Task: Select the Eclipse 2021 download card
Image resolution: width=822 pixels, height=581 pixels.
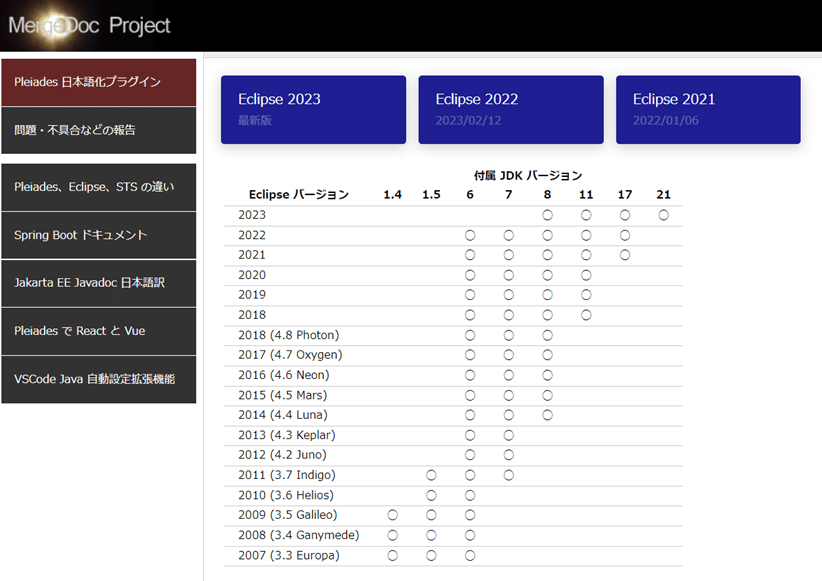Action: pos(708,110)
